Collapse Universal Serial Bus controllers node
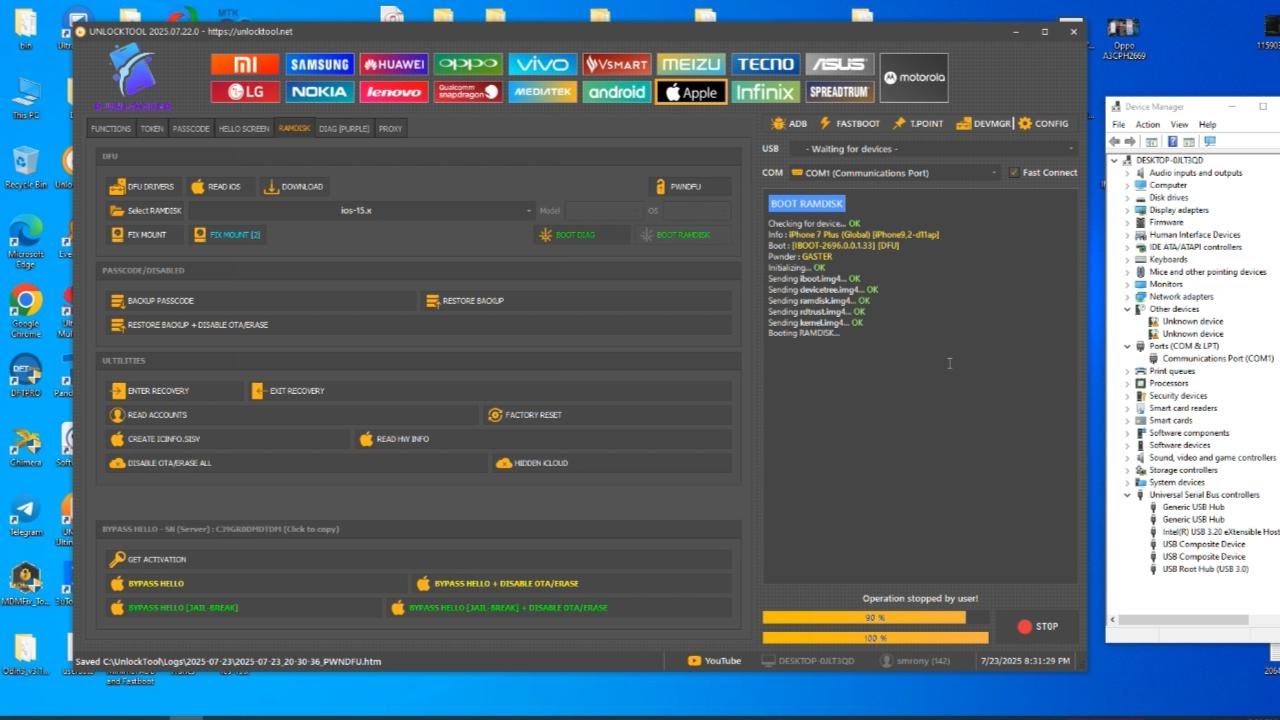Viewport: 1280px width, 720px height. click(1128, 495)
